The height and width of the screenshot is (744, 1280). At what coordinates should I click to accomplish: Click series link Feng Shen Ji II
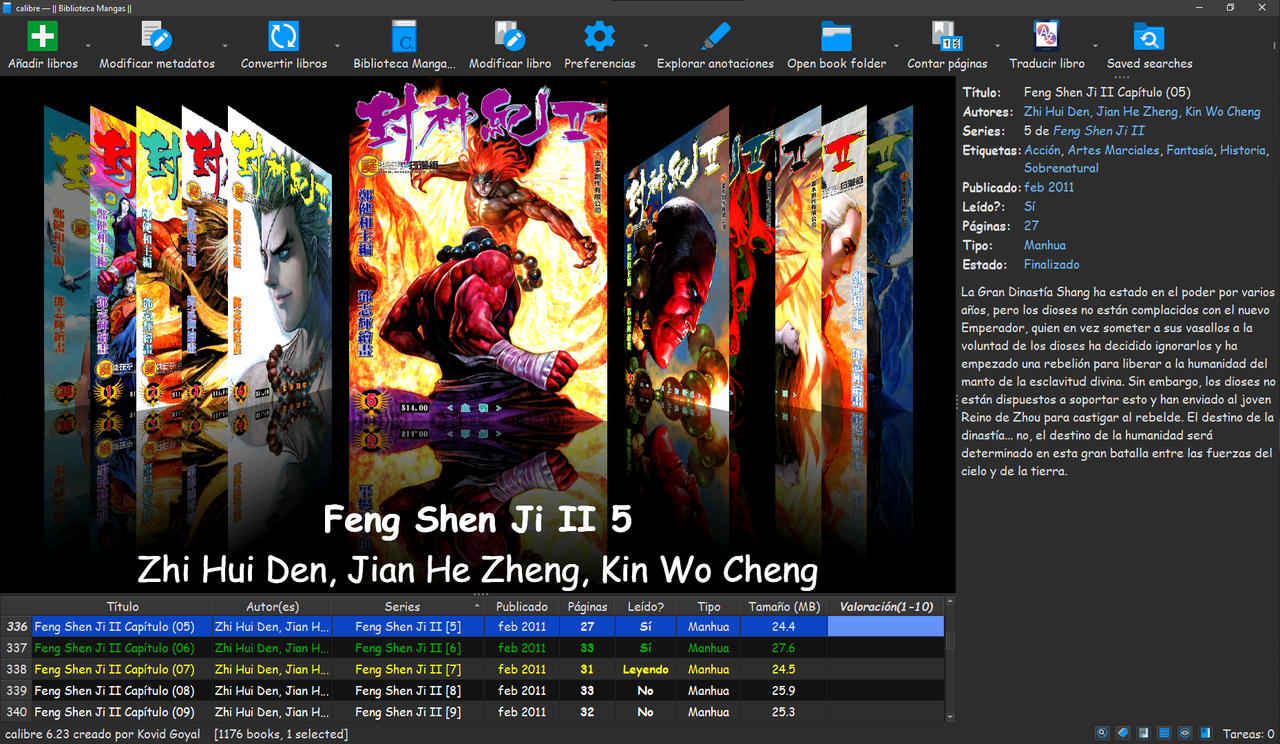[x=1099, y=131]
